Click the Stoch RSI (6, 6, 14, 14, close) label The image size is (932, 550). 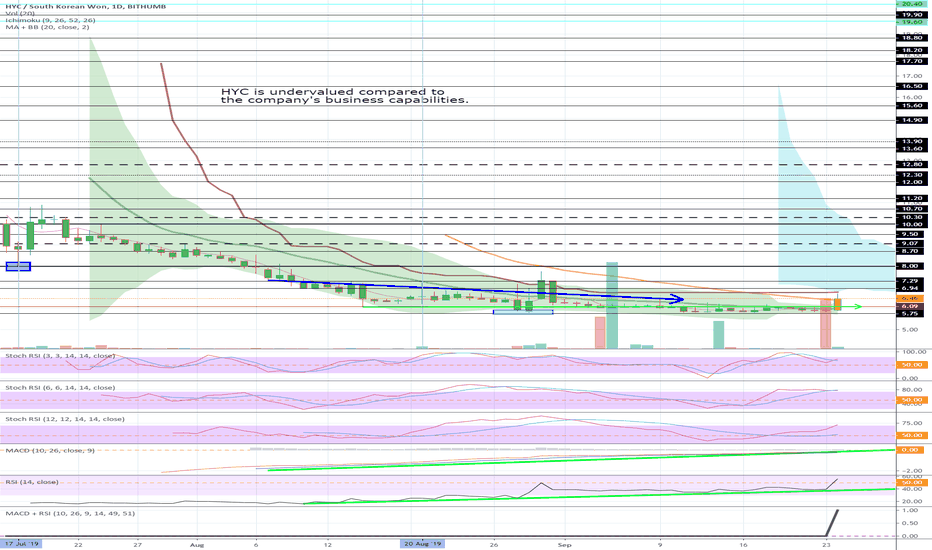(x=60, y=388)
